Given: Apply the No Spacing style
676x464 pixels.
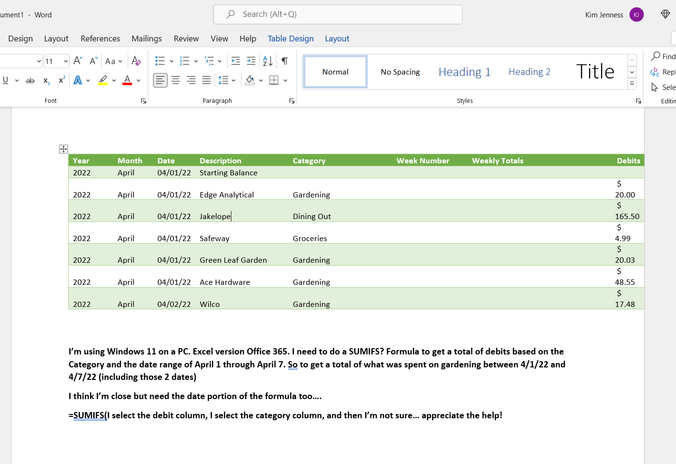Looking at the screenshot, I should click(x=400, y=72).
